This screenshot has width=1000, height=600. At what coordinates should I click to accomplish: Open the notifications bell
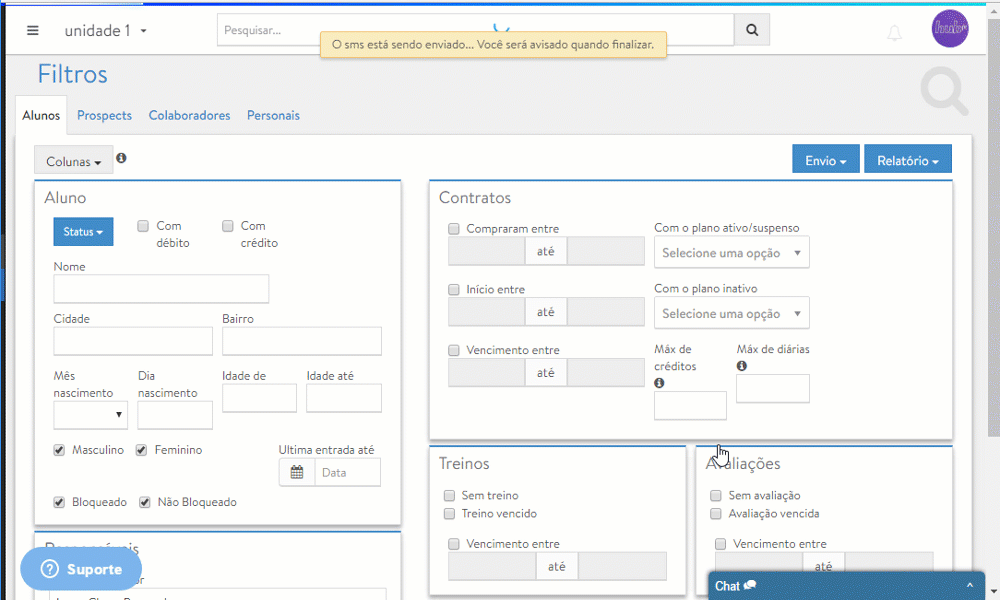894,32
